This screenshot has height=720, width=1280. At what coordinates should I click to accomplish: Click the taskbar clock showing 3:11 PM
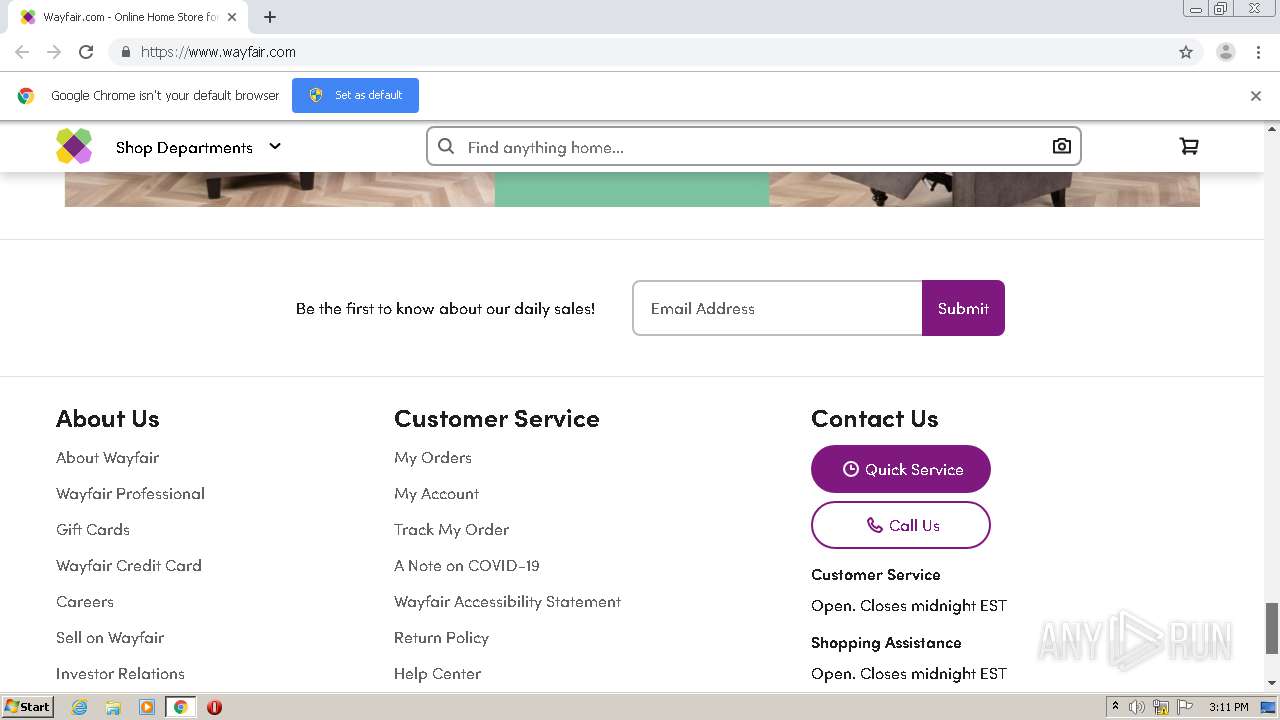pos(1228,707)
